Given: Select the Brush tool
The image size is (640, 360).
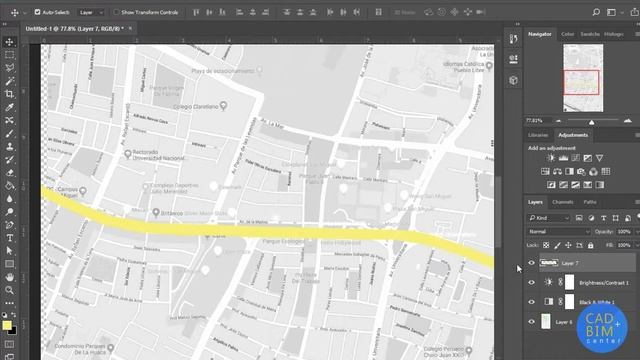Looking at the screenshot, I should (9, 133).
